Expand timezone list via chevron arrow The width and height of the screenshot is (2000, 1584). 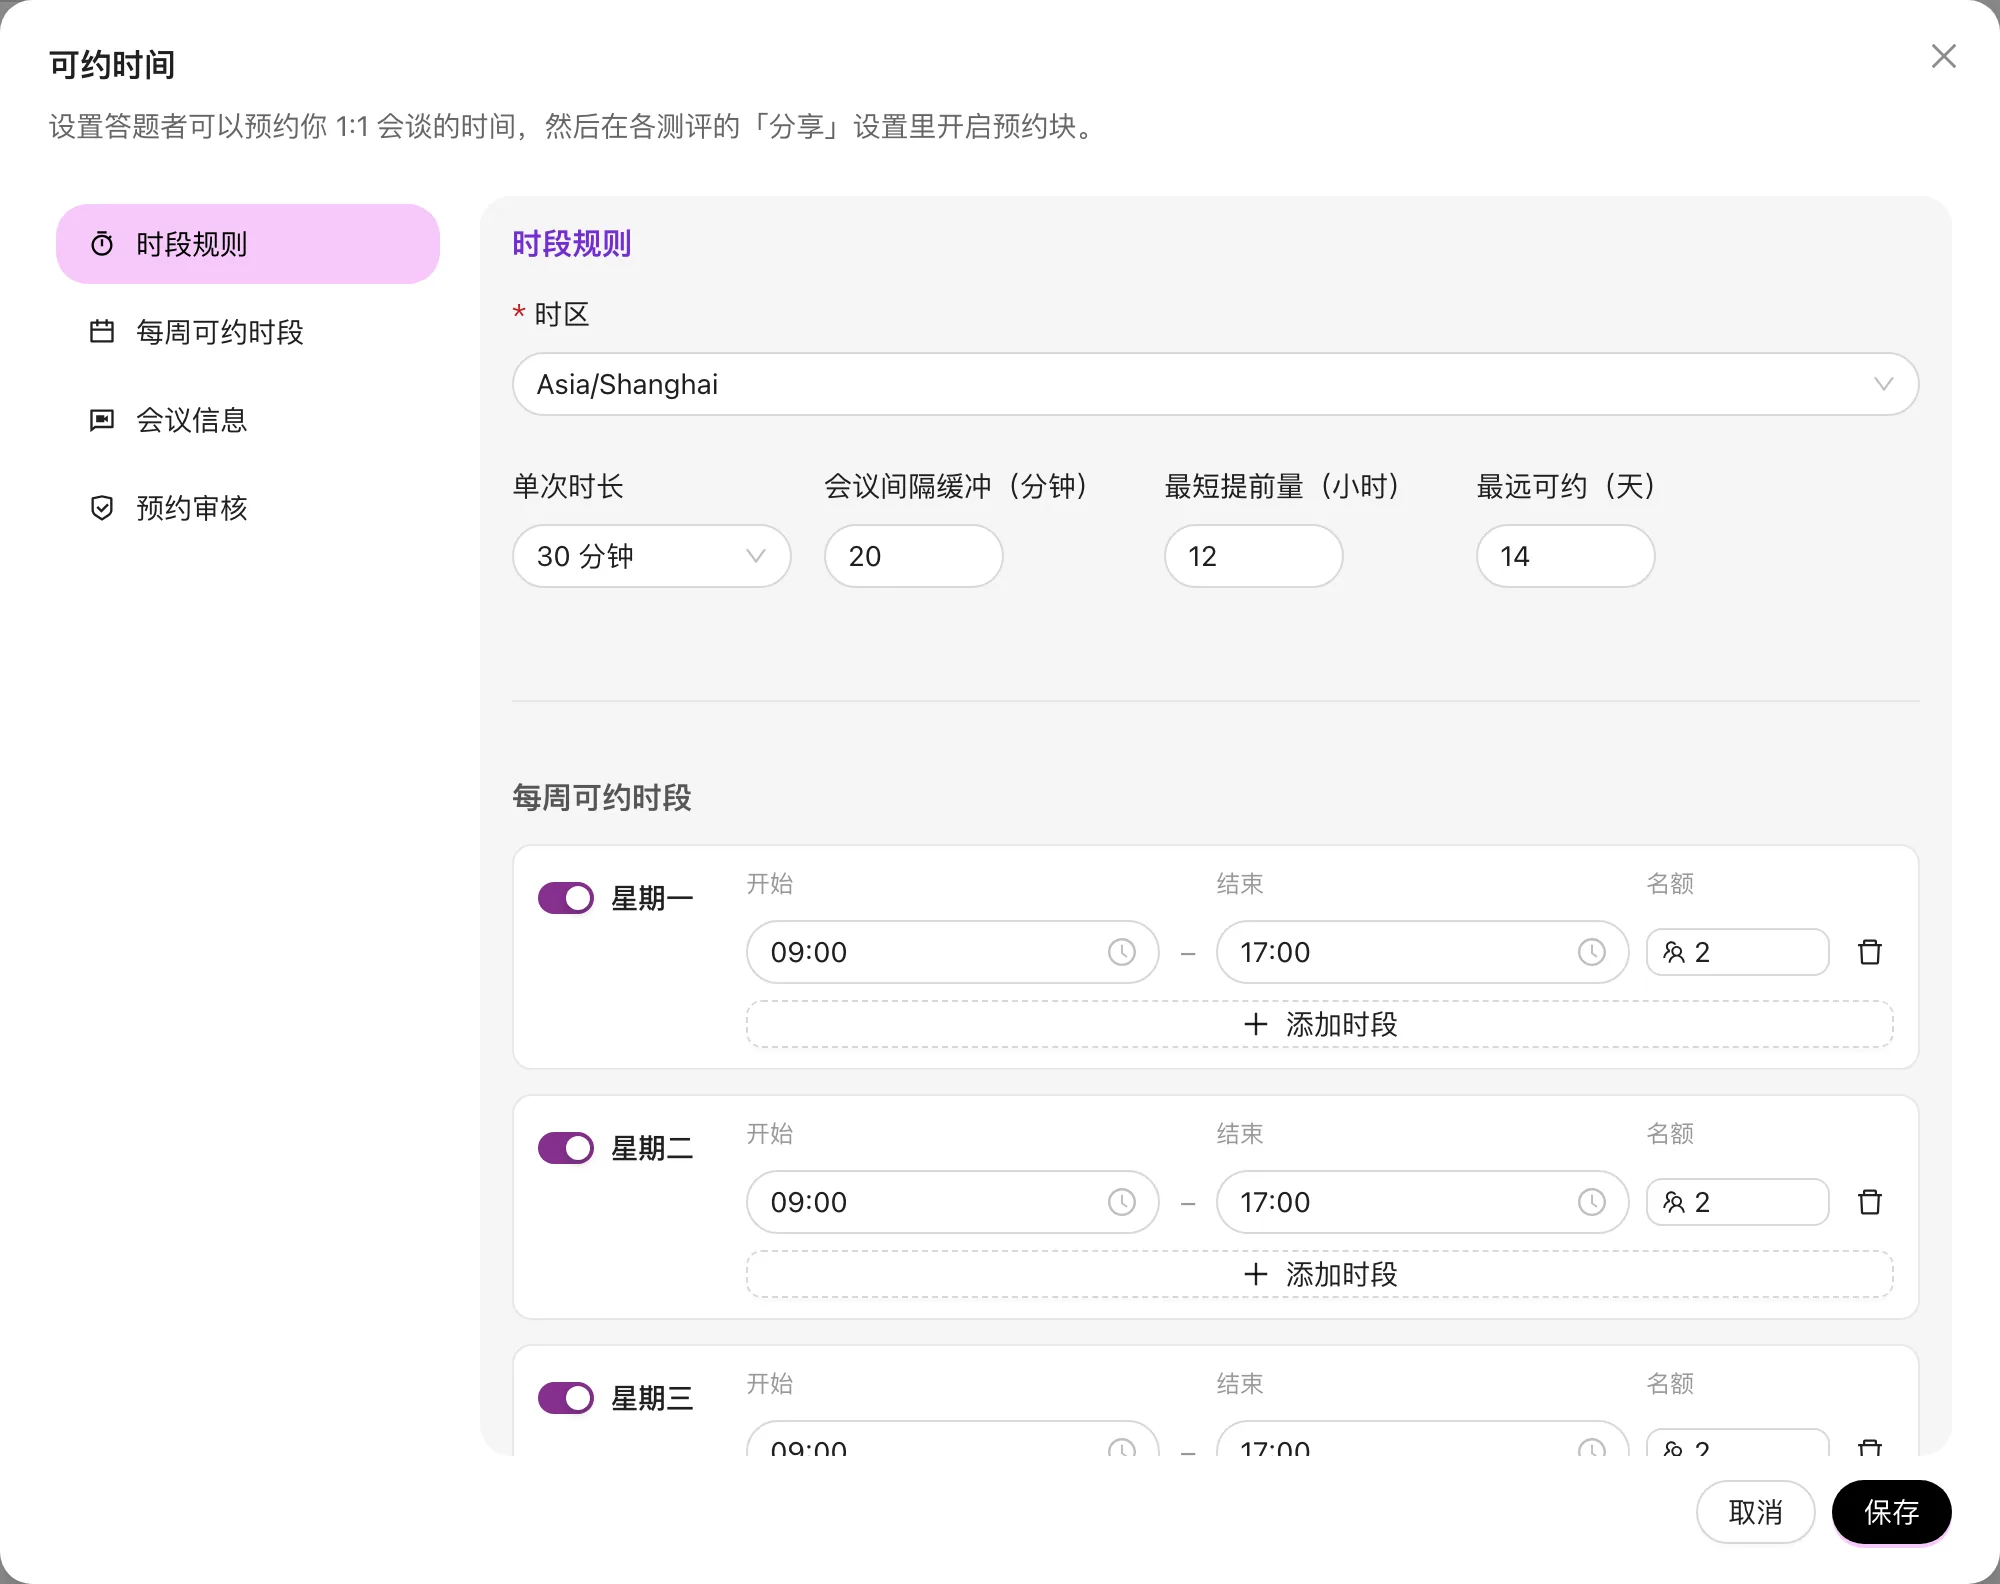[1883, 384]
